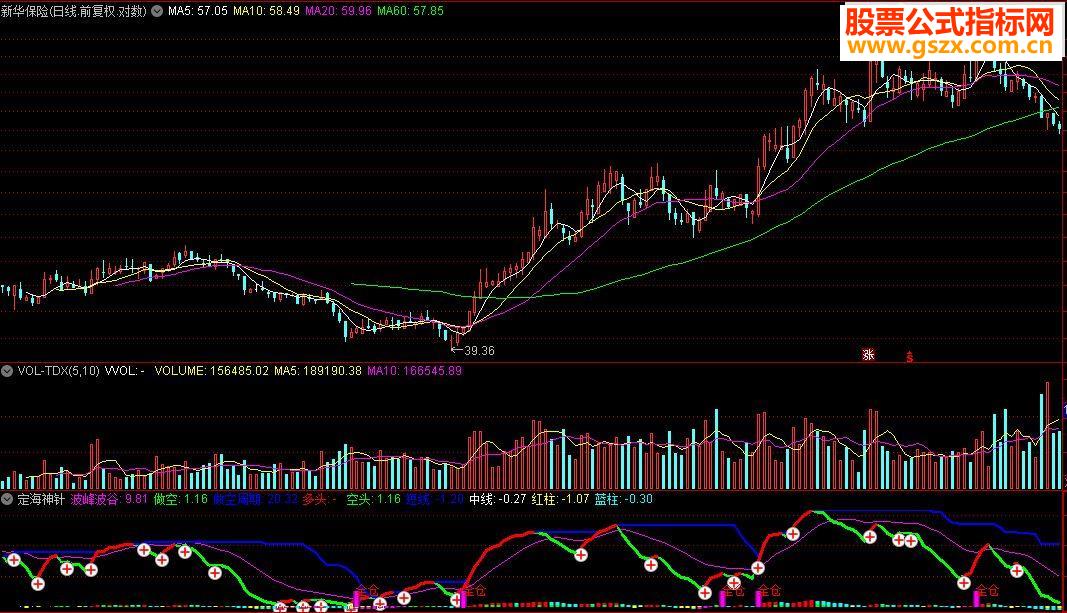Open the VOL-TDX panel dropdown icon
Screen dimensions: 1067x613
[x=7, y=371]
